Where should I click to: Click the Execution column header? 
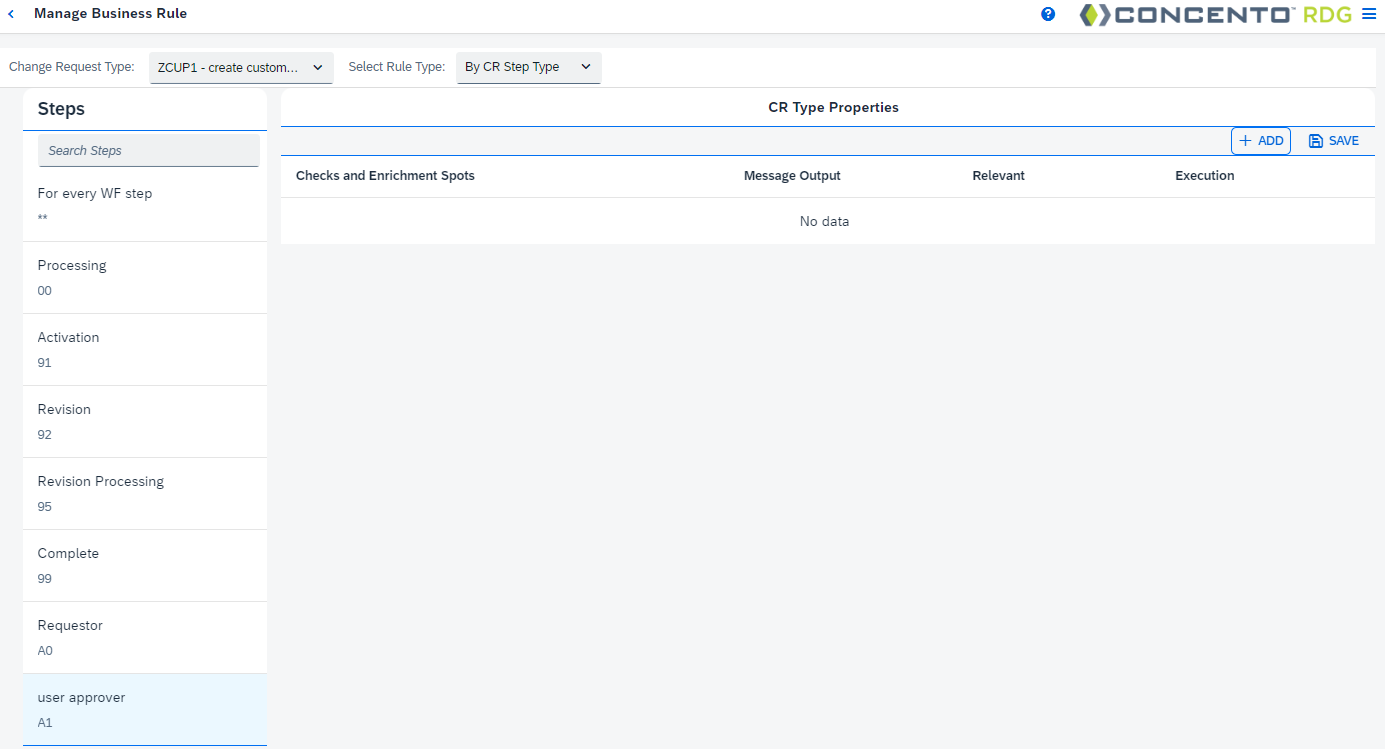[1204, 175]
